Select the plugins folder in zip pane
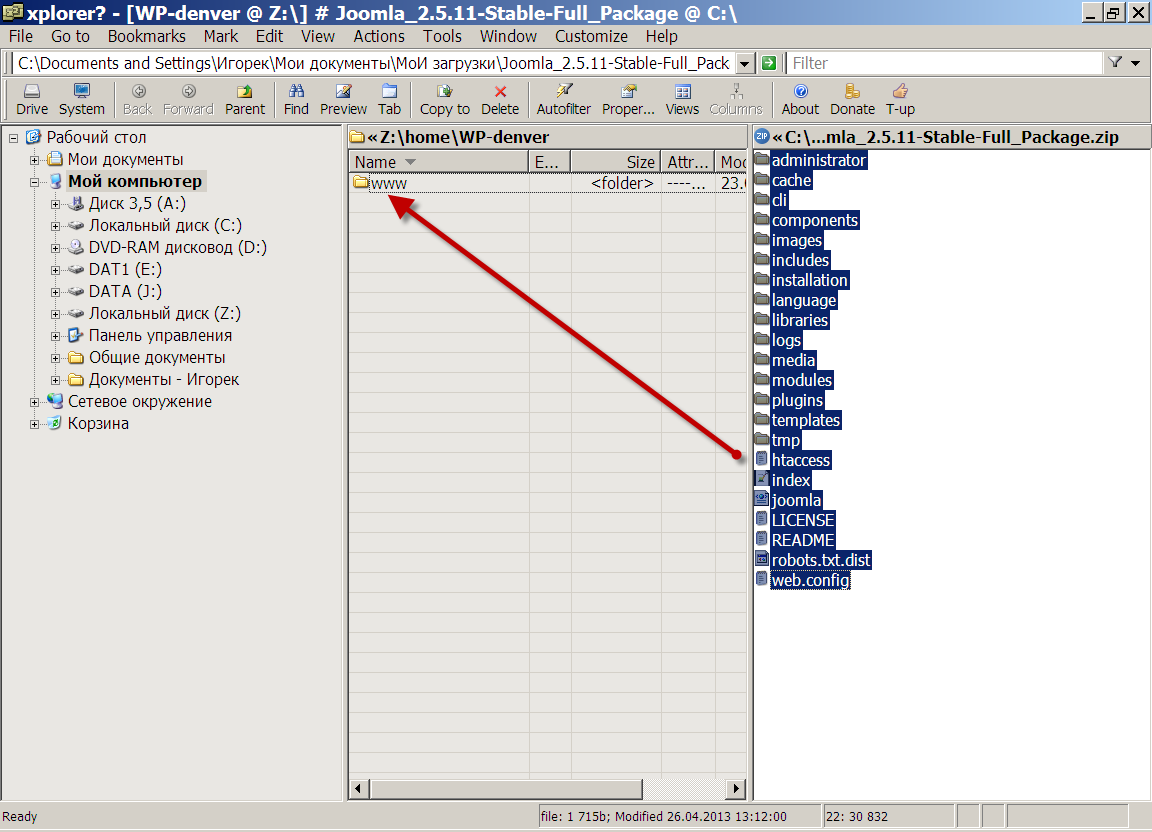 797,400
